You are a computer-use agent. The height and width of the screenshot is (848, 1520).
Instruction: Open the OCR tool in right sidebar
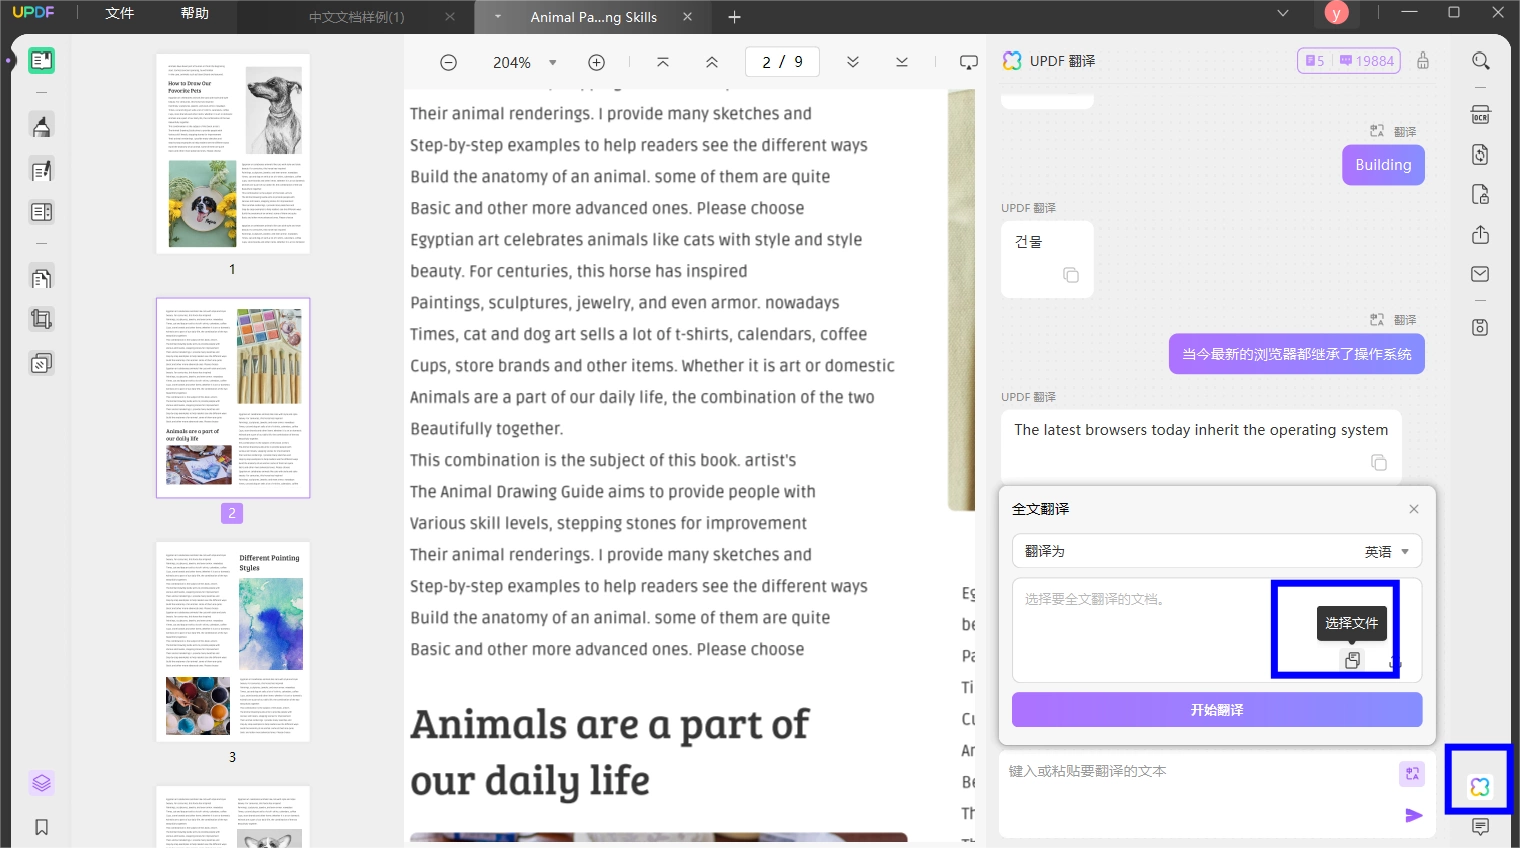coord(1481,115)
